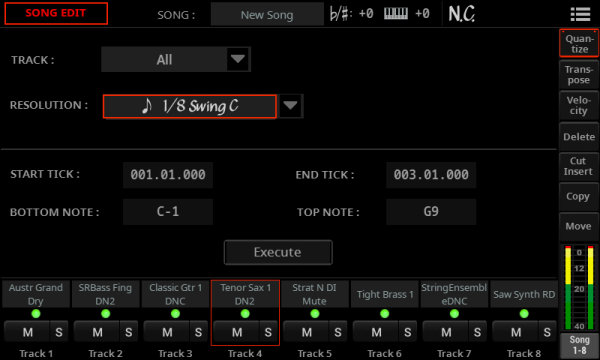This screenshot has height=360, width=600.
Task: Select the Tight Brass 1 sound on Track 6
Action: pyautogui.click(x=385, y=294)
